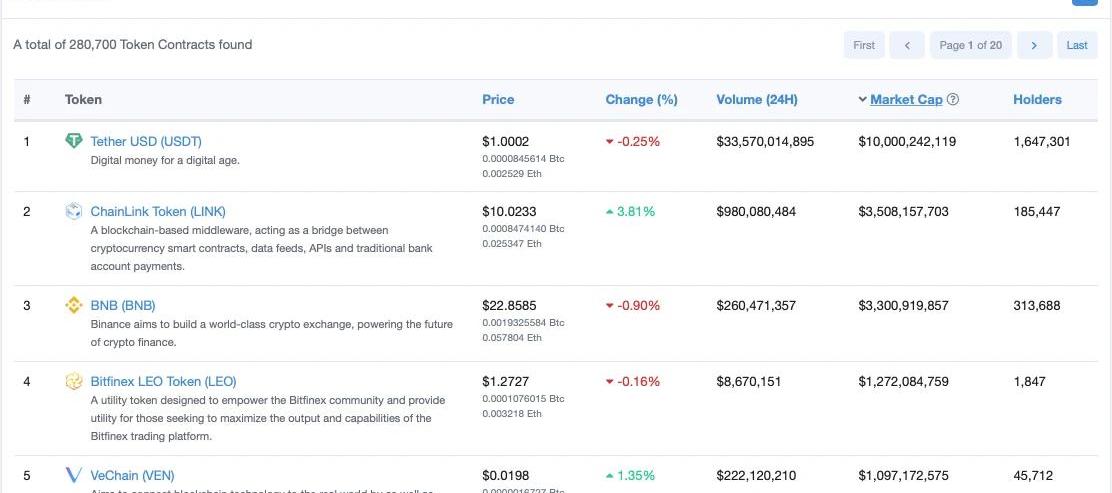Click the sort arrow beside Market Cap

click(x=862, y=99)
